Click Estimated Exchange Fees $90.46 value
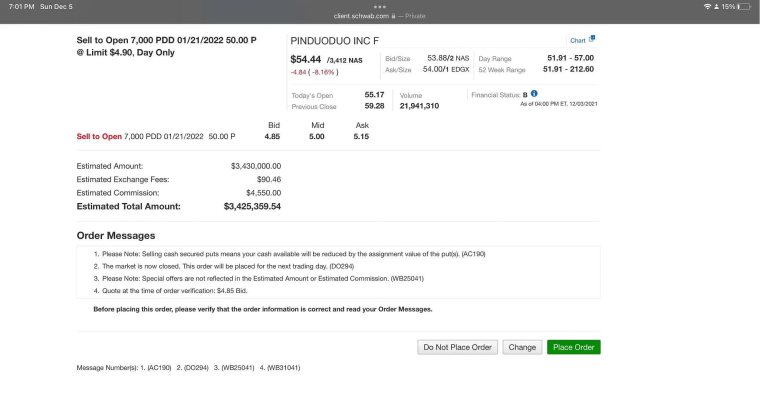Viewport: 767px width, 413px height. pyautogui.click(x=269, y=179)
